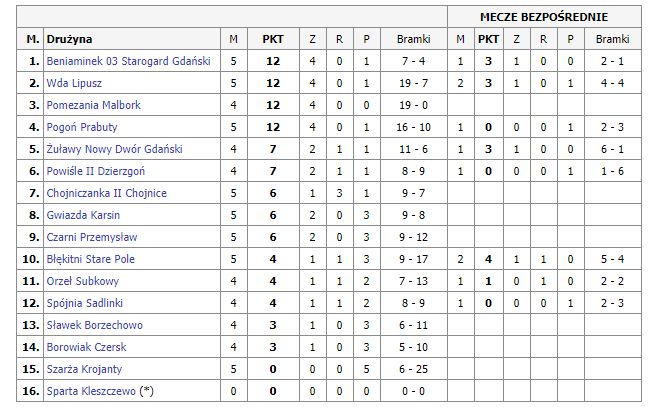Click the MECZE BEZPOŚREDNIE header

point(543,17)
